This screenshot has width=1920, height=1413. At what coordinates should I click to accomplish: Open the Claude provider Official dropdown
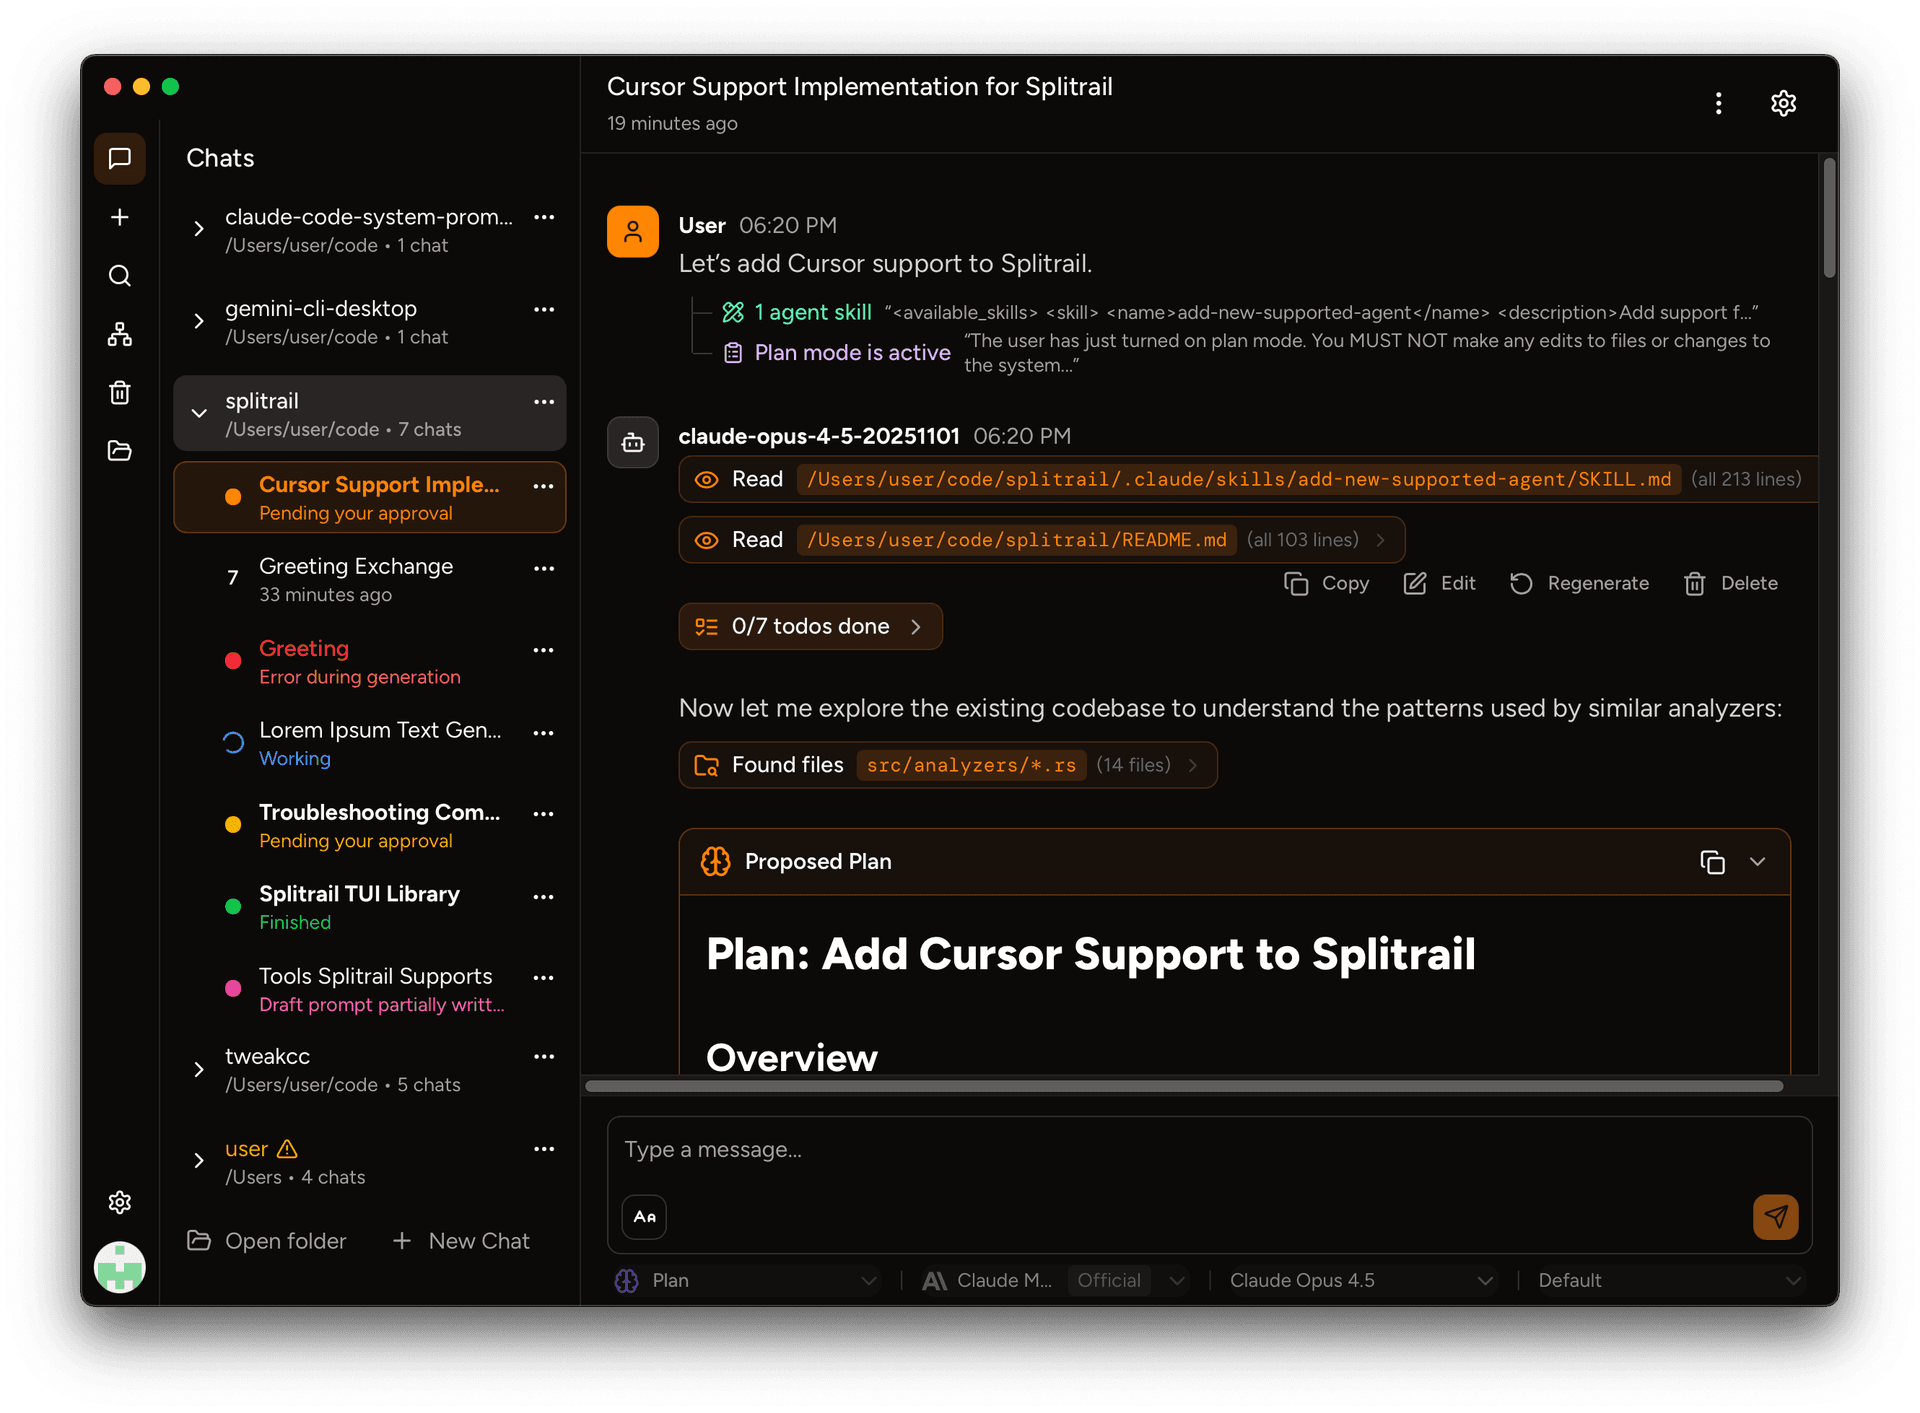click(1054, 1280)
